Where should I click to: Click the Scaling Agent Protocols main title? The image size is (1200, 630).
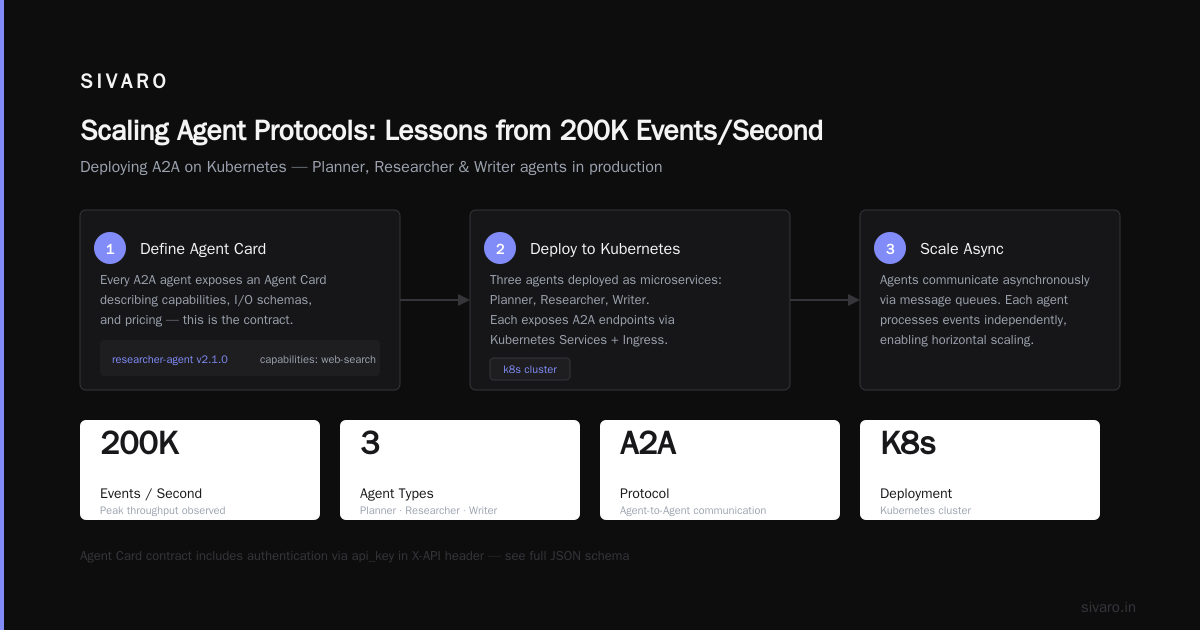coord(452,131)
